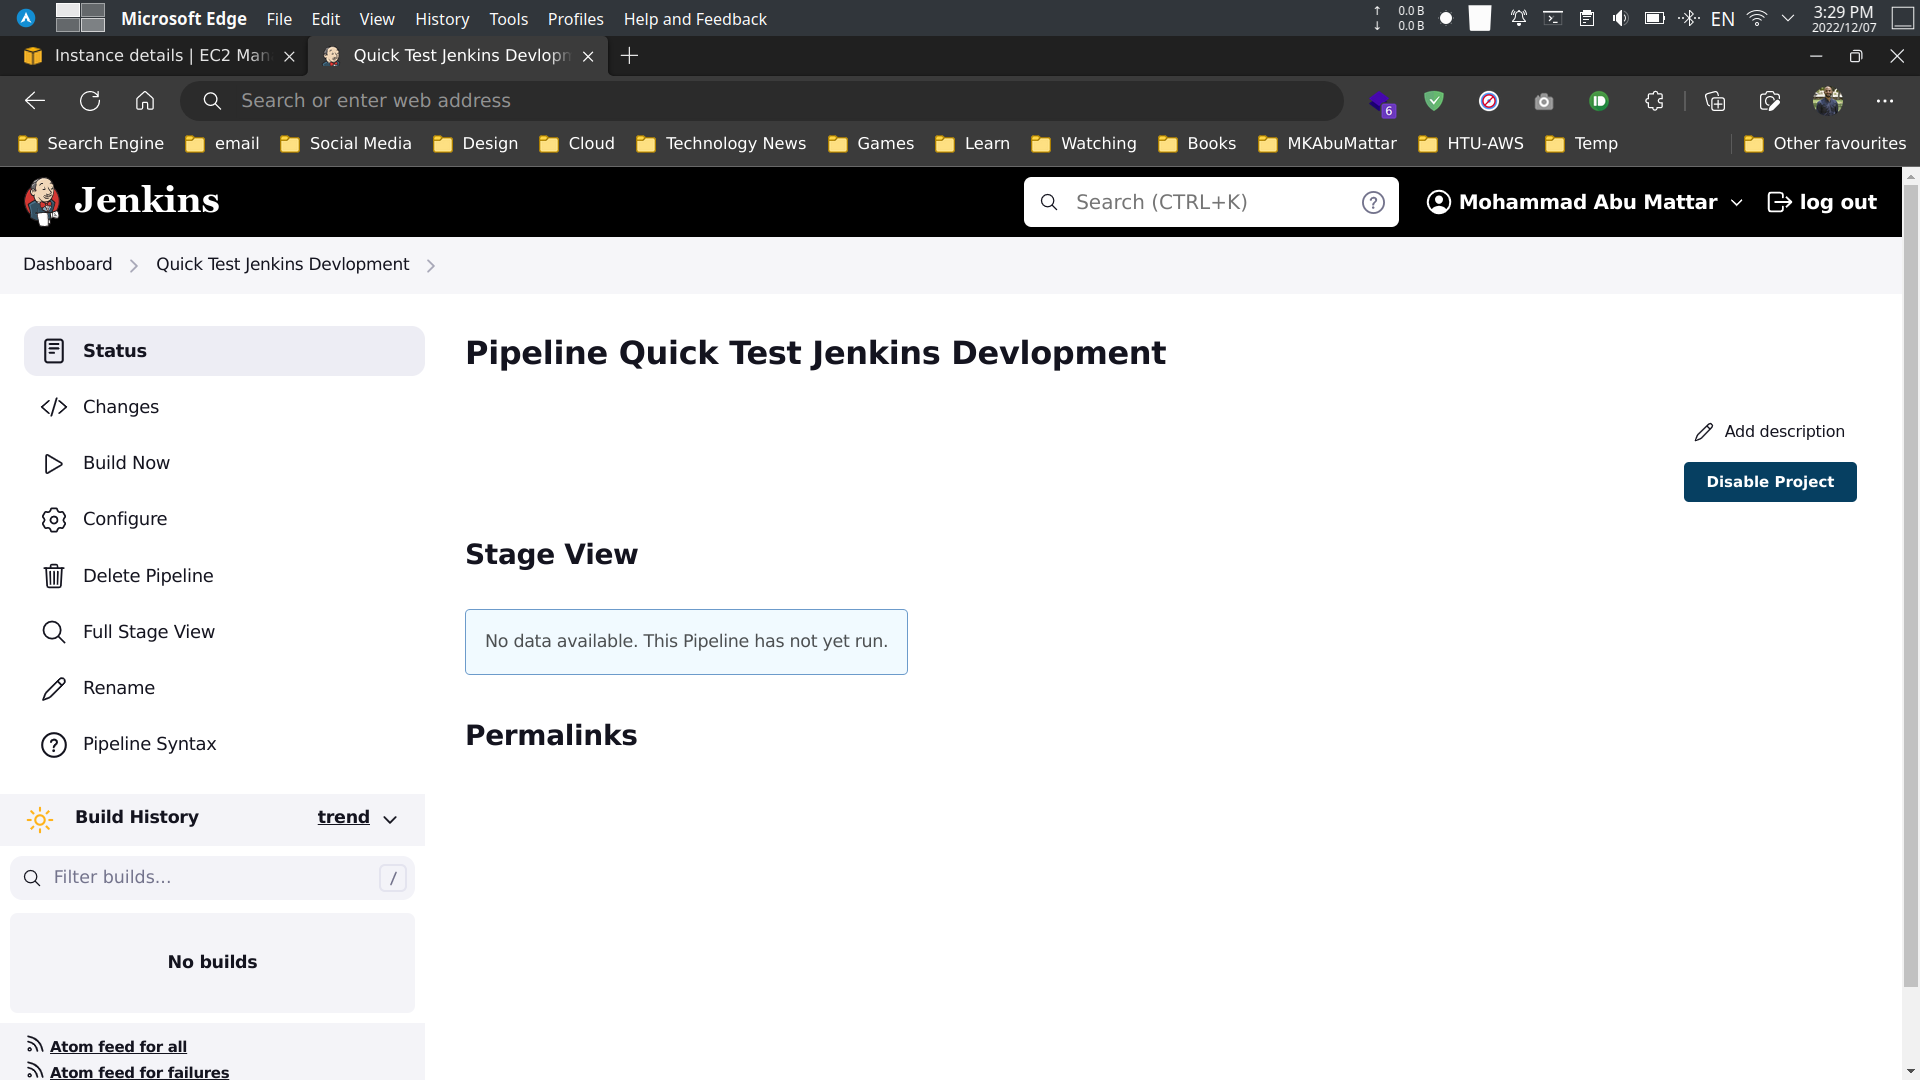The width and height of the screenshot is (1920, 1080).
Task: Click the weather icon next to Build History
Action: [x=39, y=819]
